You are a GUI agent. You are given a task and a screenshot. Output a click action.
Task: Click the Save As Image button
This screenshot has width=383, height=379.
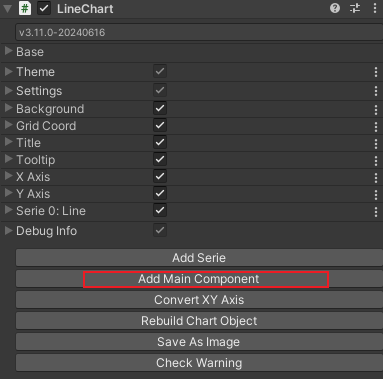click(199, 342)
